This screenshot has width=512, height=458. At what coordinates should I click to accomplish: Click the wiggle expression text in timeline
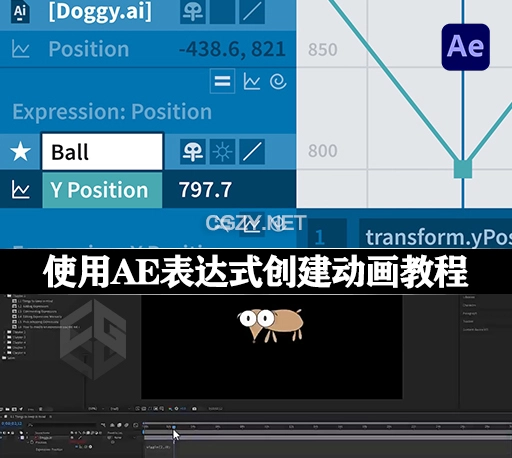[x=158, y=447]
